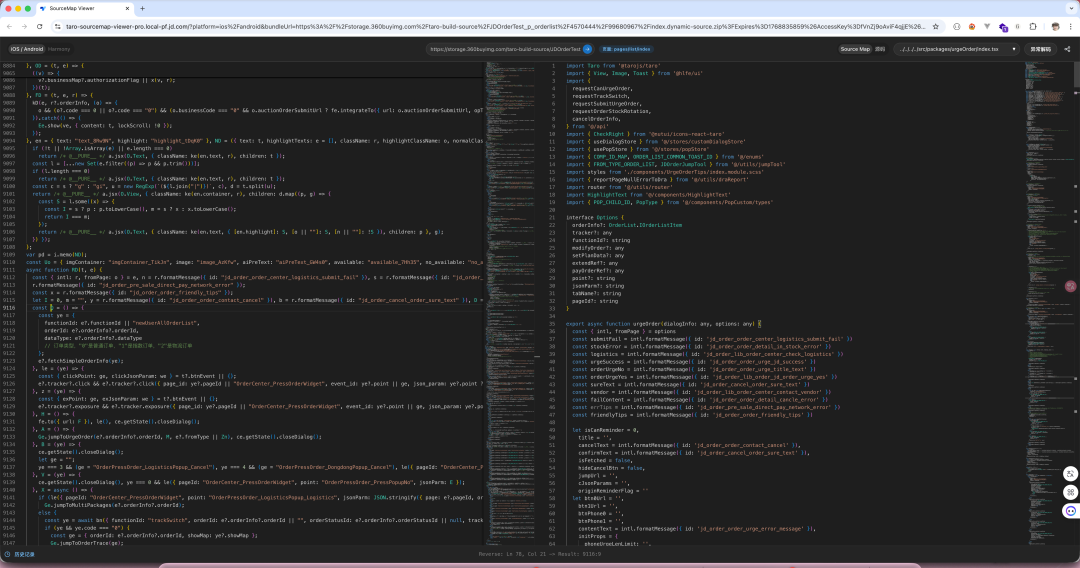This screenshot has height=568, width=1080.
Task: Click the 'import HighlightText' line
Action: coord(648,195)
